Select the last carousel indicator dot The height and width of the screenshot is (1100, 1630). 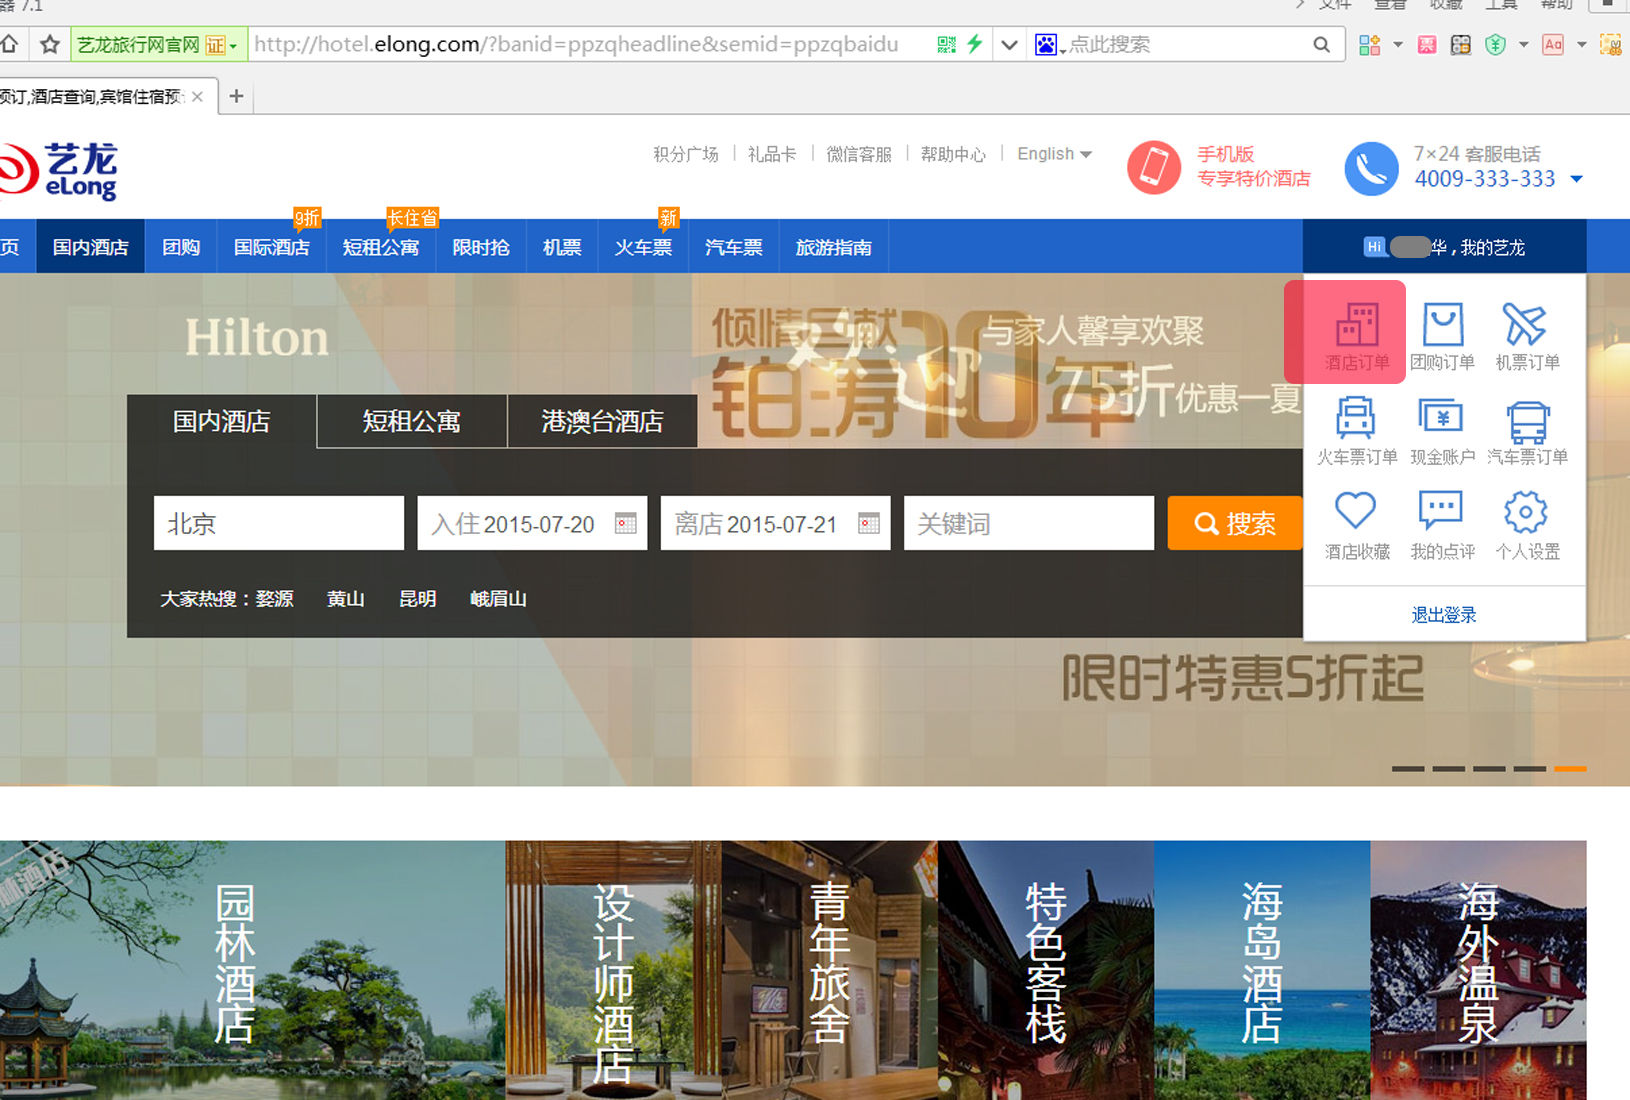(1569, 770)
